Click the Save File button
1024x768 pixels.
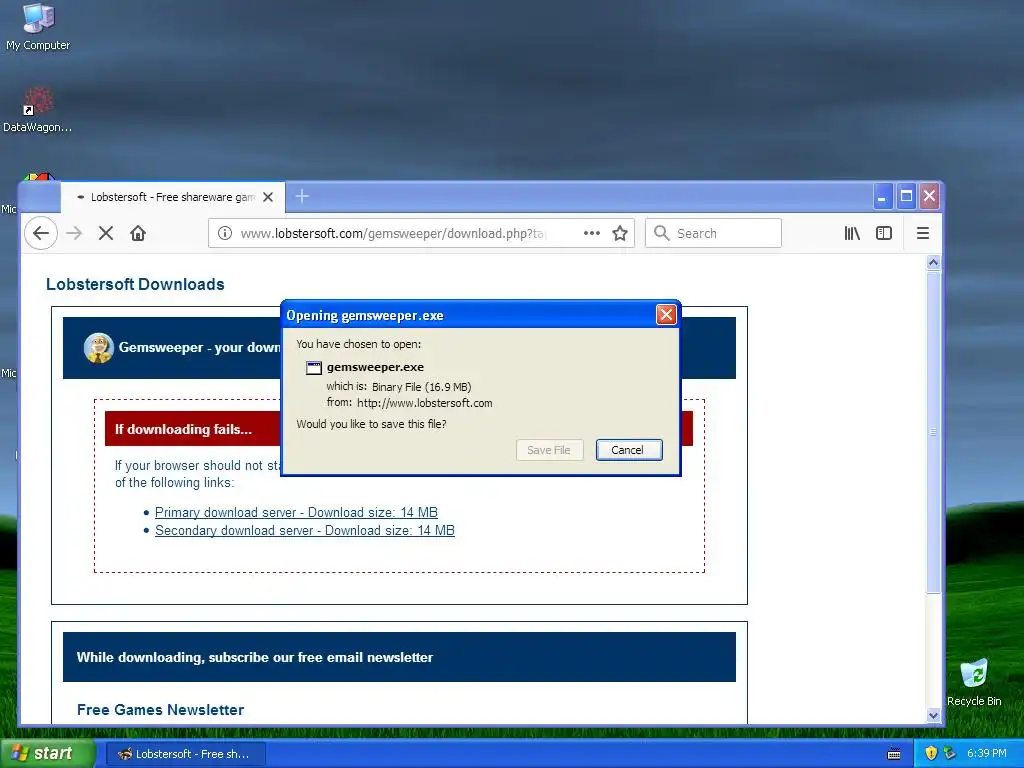tap(549, 450)
